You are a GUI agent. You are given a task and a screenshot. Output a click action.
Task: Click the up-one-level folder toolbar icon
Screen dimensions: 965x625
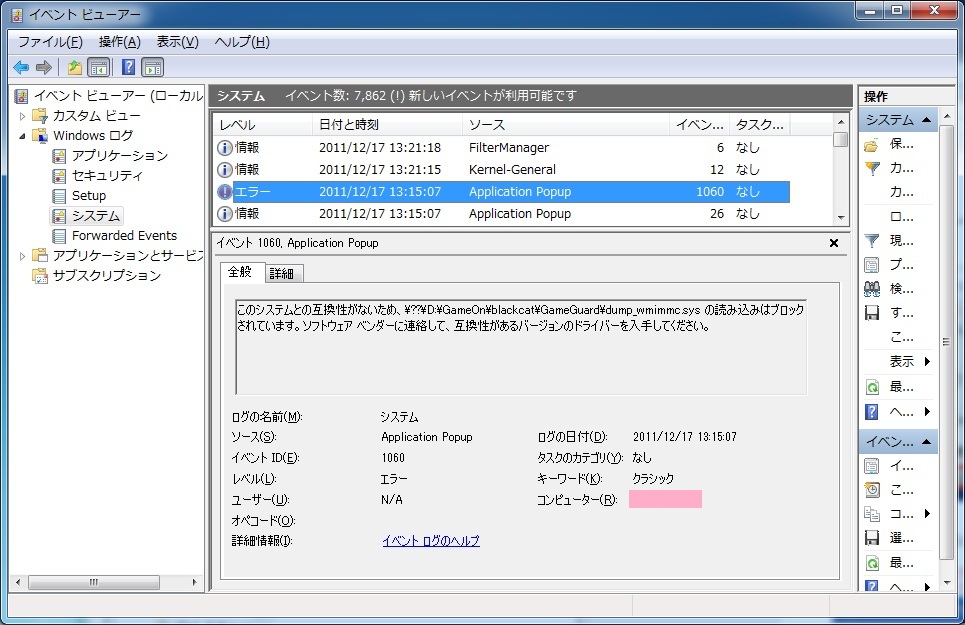74,67
